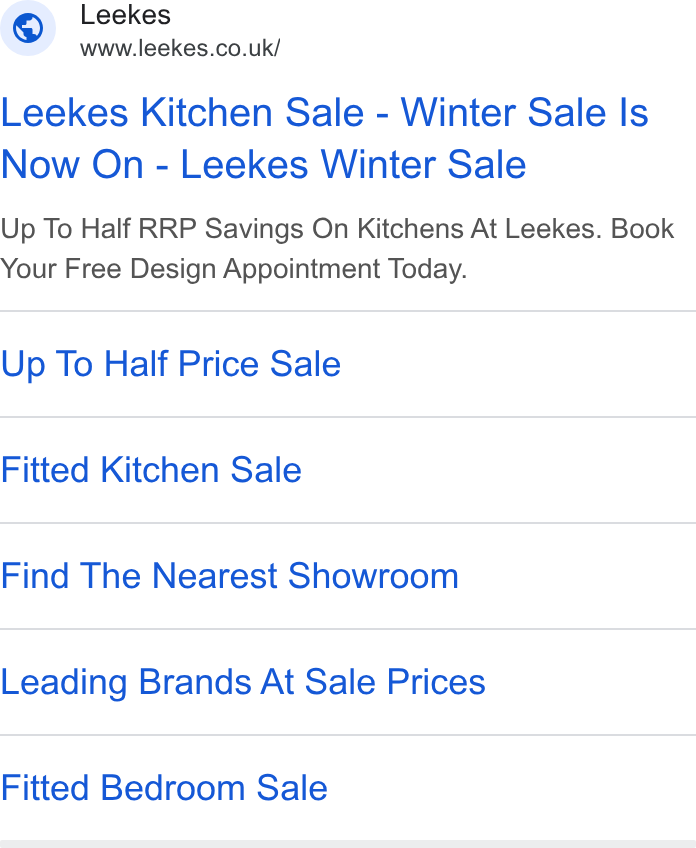Click 'Winter Sale Is' in the headline
The image size is (696, 848).
[x=524, y=112]
